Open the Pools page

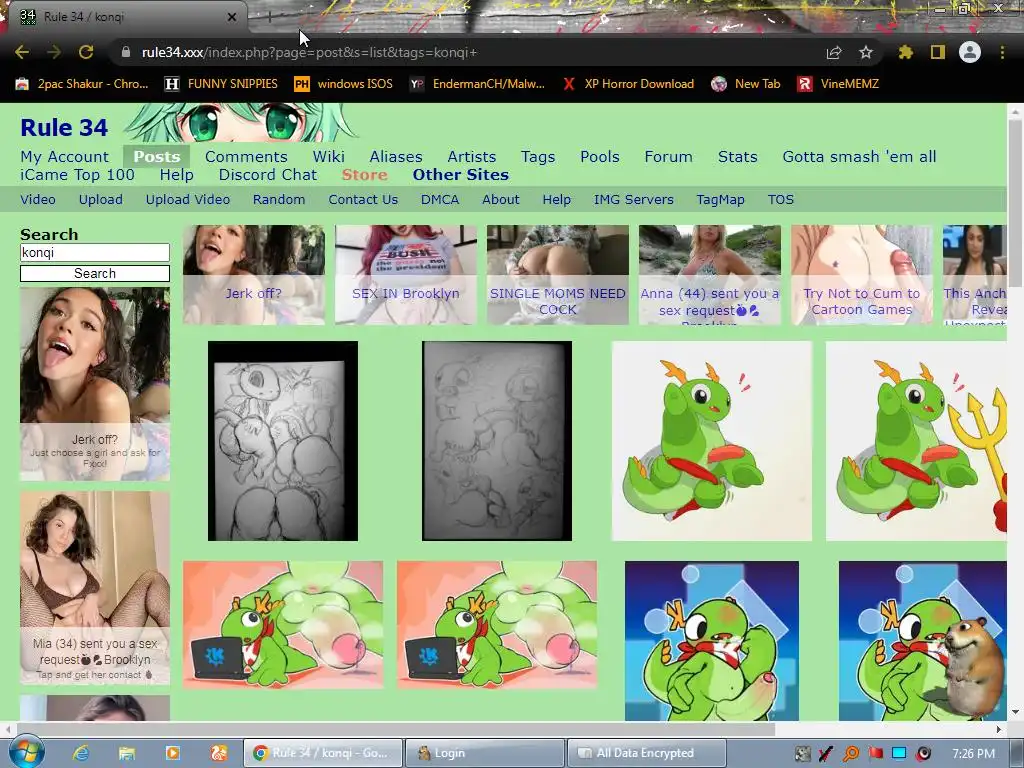click(x=600, y=157)
